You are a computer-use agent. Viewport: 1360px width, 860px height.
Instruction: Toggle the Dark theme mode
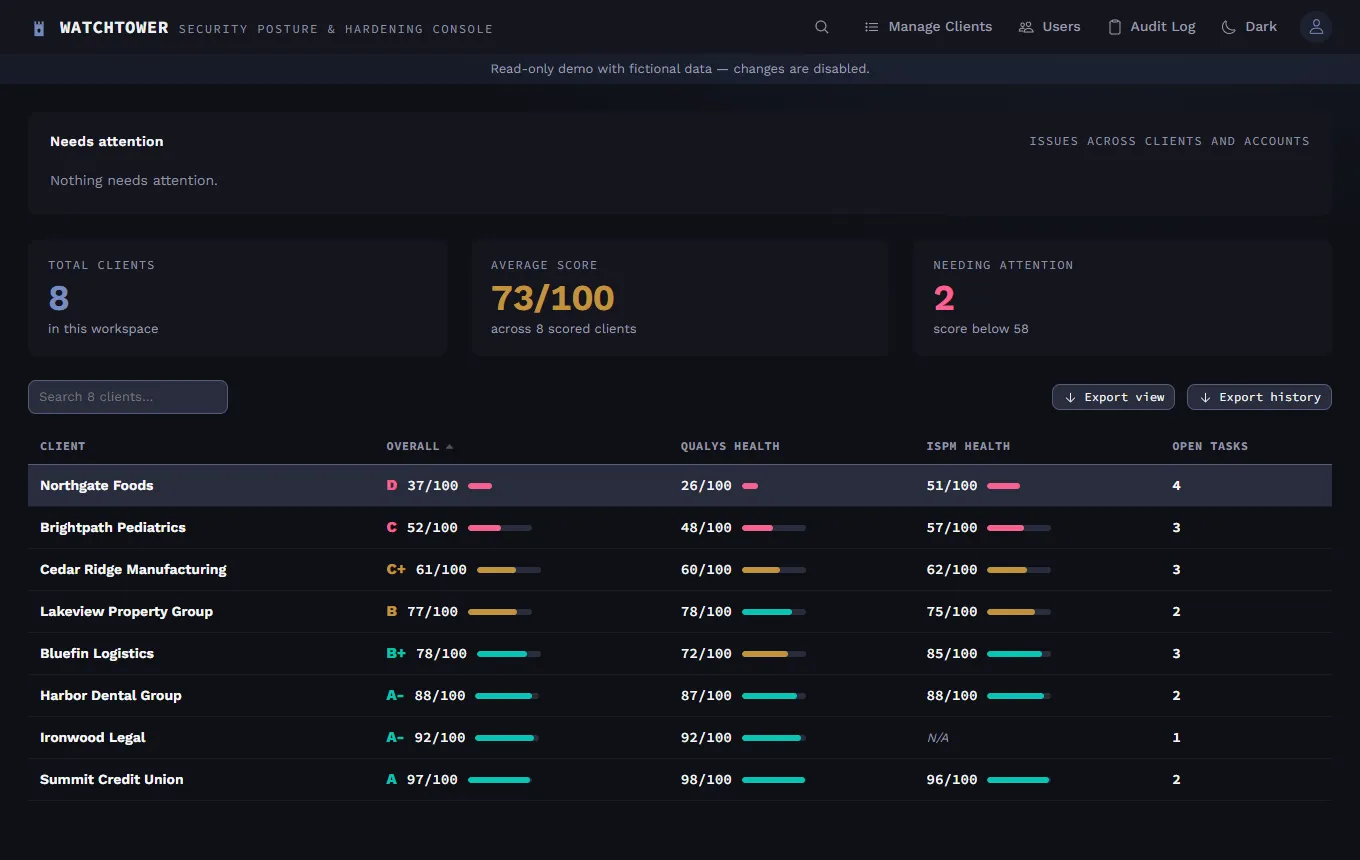[x=1249, y=27]
